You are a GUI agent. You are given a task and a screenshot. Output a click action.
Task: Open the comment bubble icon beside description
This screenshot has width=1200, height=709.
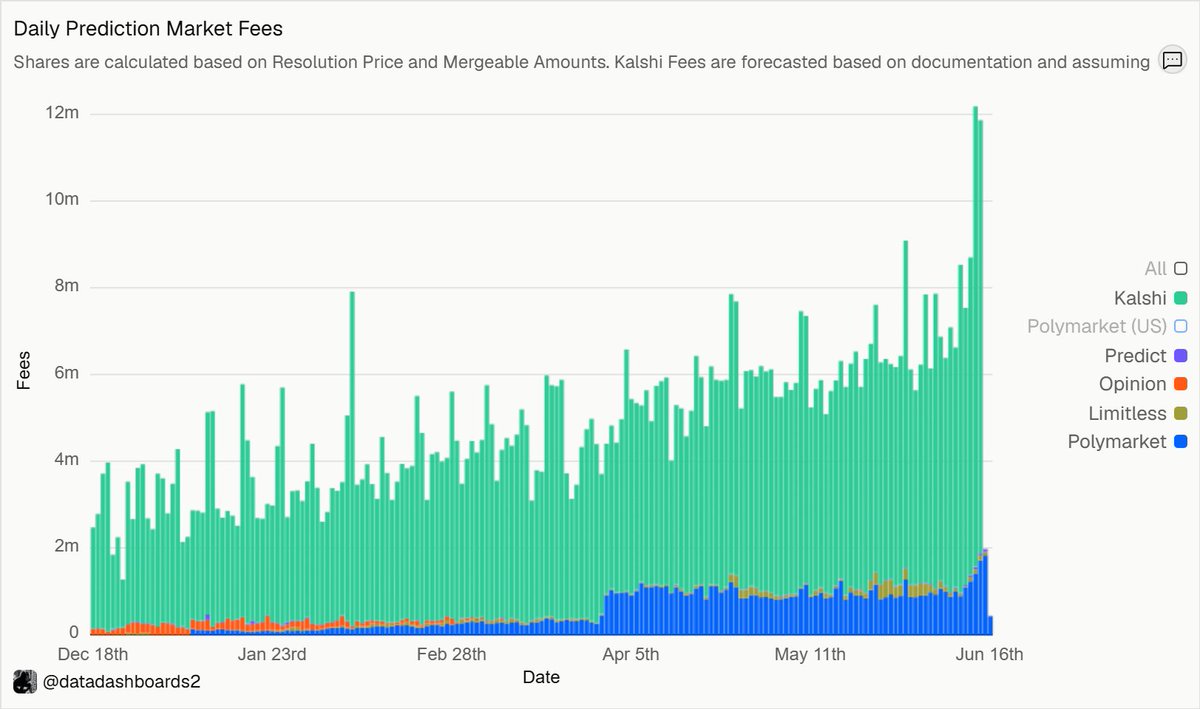pos(1172,60)
